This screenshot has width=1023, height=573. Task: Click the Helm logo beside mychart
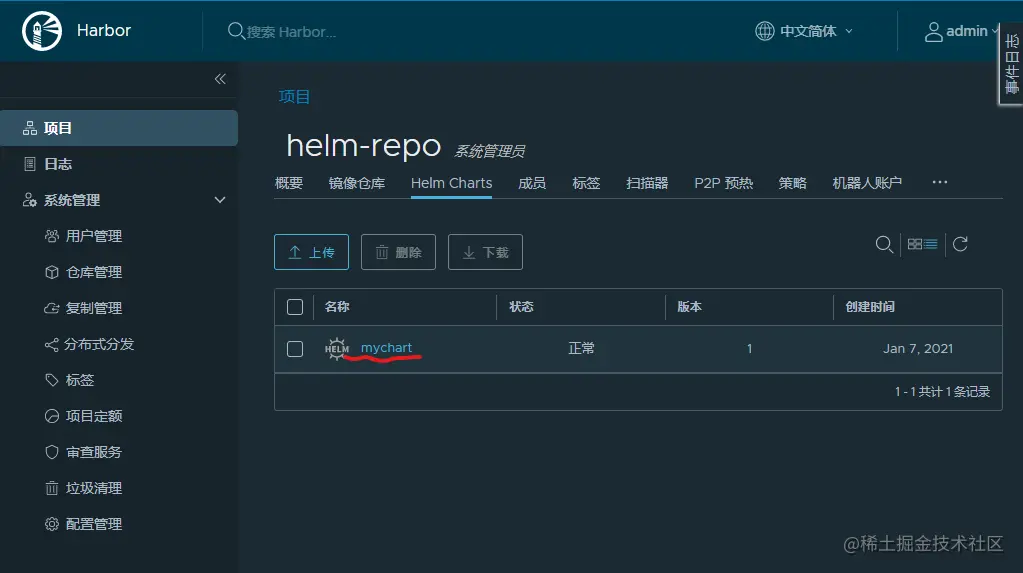click(337, 348)
